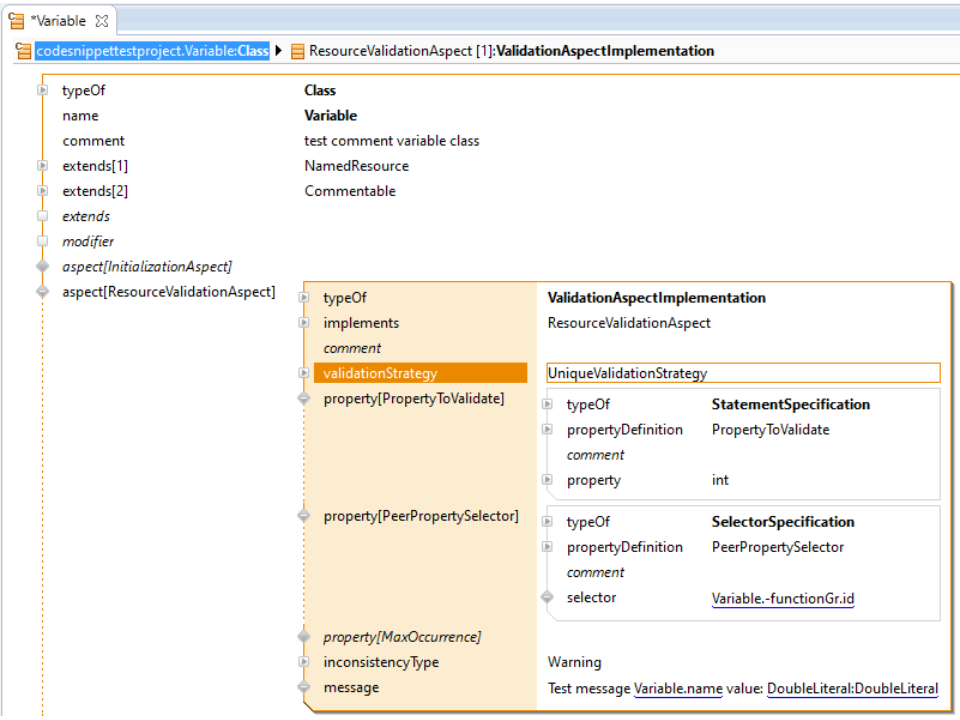Screen dimensions: 960x720
Task: Expand the implements ResourceValidationAspect row
Action: click(304, 323)
